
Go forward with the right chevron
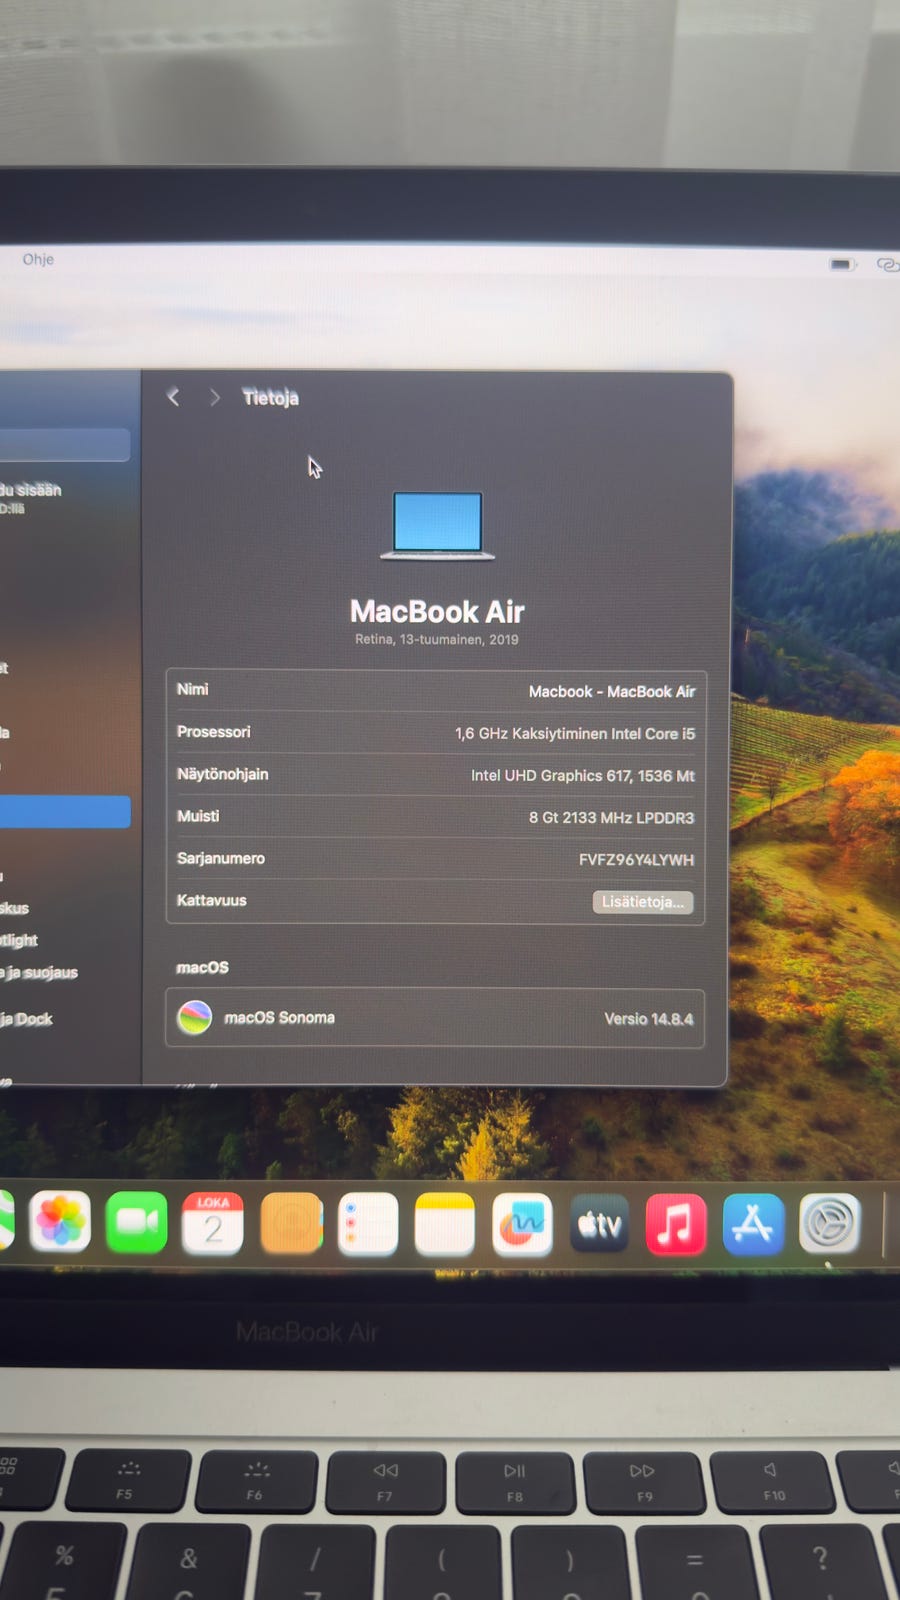coord(214,397)
